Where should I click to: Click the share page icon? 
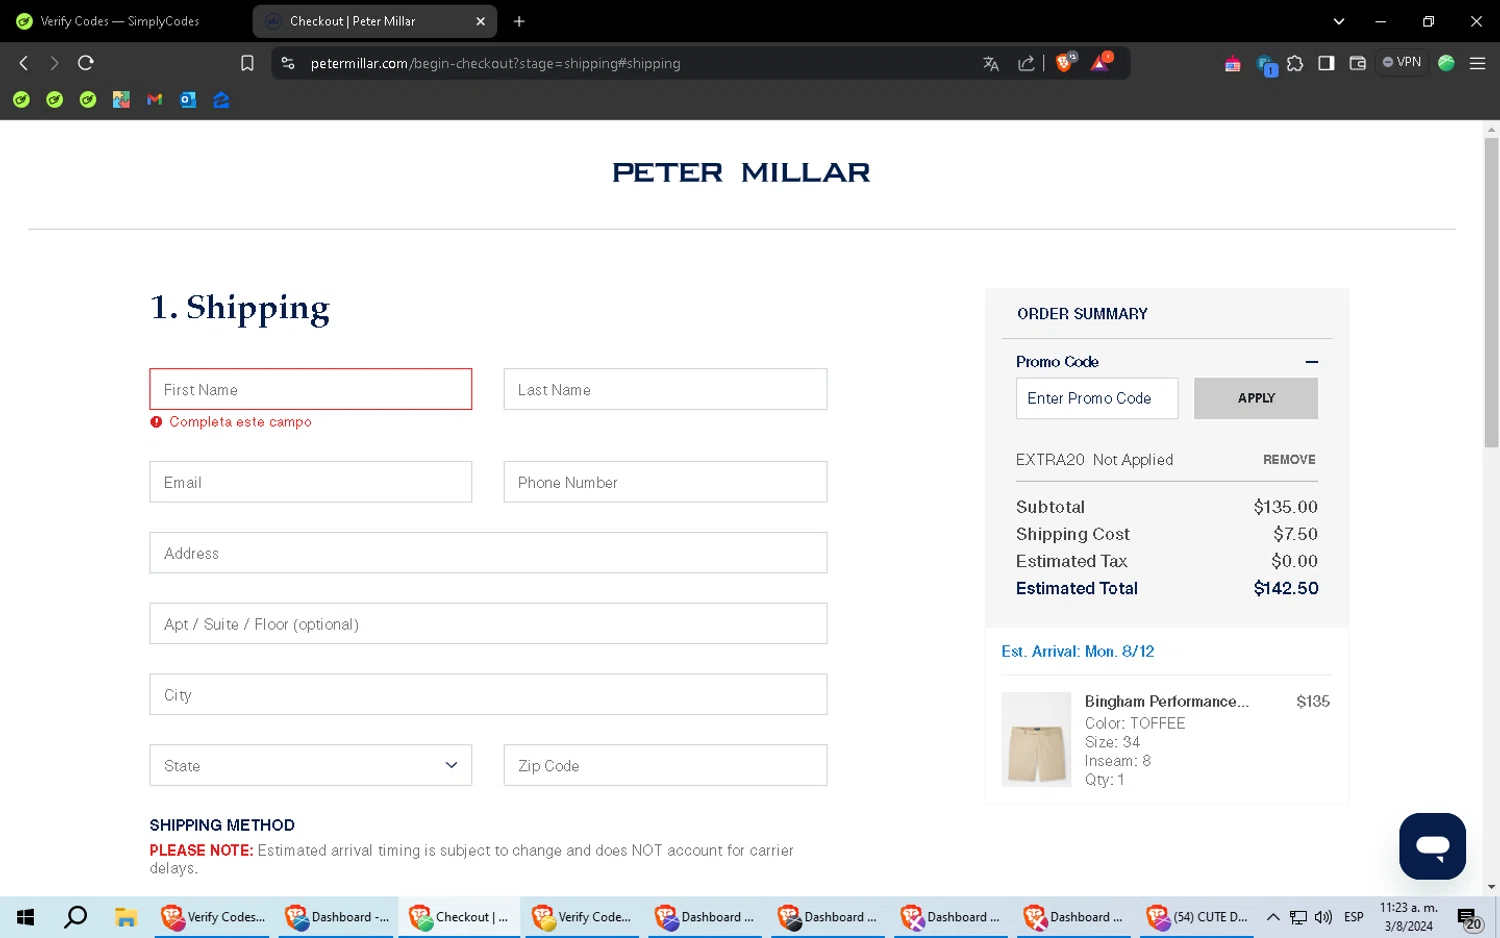pos(1026,63)
